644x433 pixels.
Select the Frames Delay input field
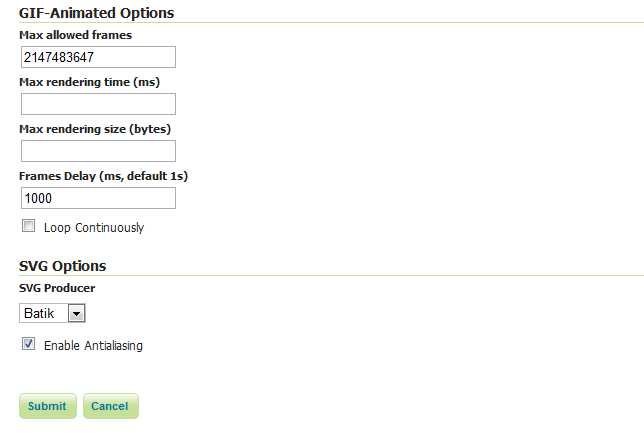98,198
